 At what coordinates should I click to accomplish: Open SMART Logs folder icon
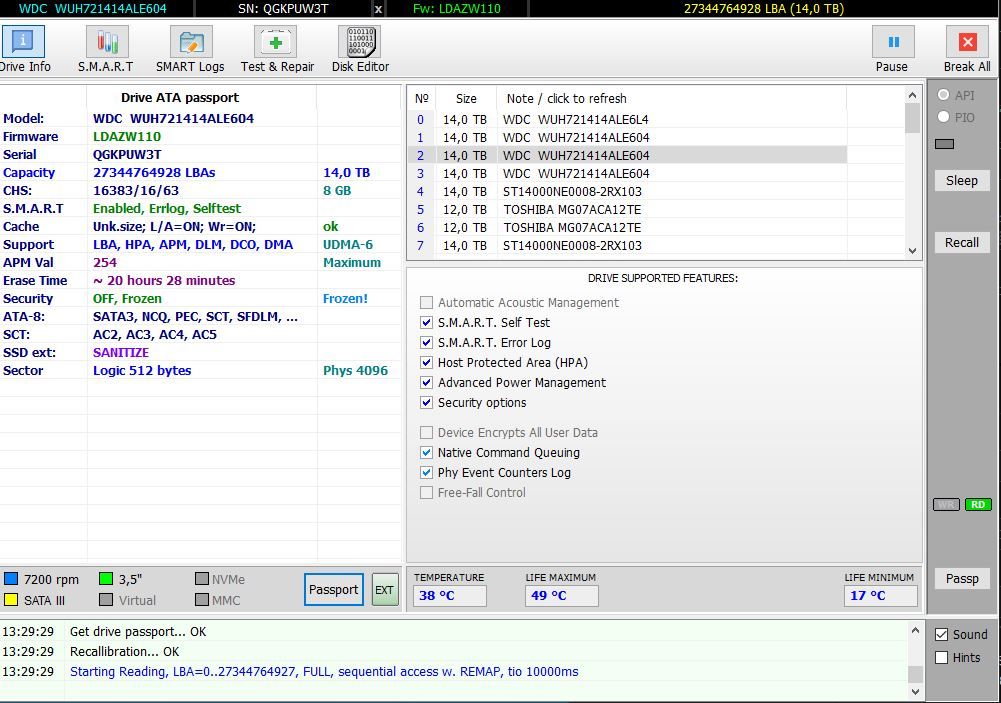(x=190, y=42)
